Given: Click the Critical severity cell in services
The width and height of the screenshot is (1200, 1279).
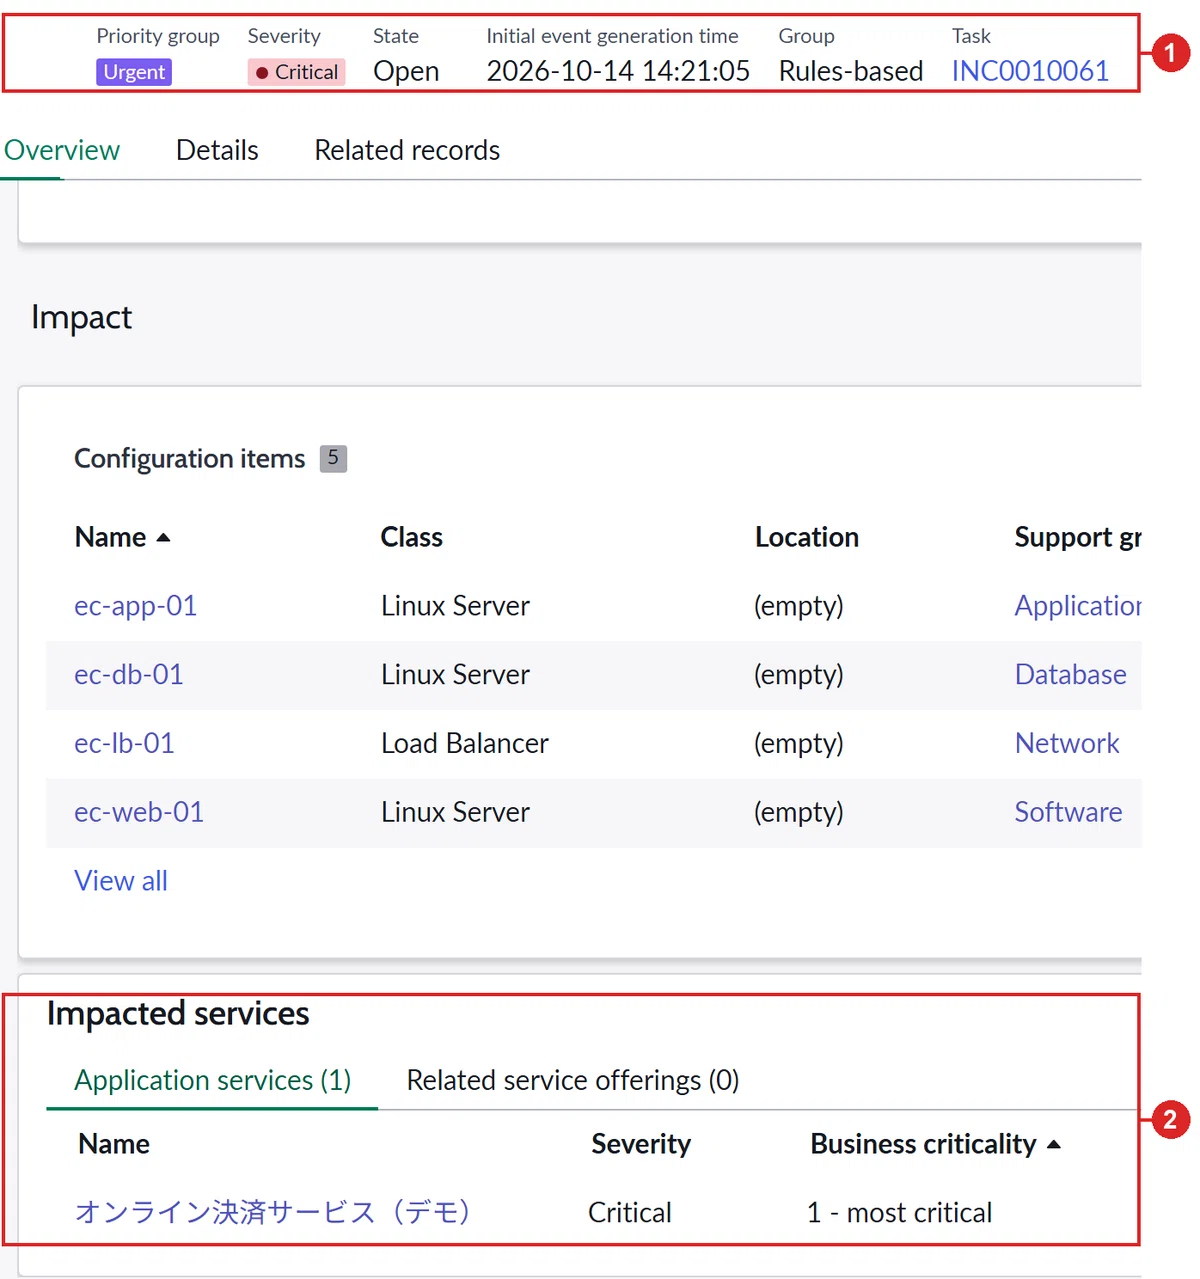Looking at the screenshot, I should pos(629,1213).
